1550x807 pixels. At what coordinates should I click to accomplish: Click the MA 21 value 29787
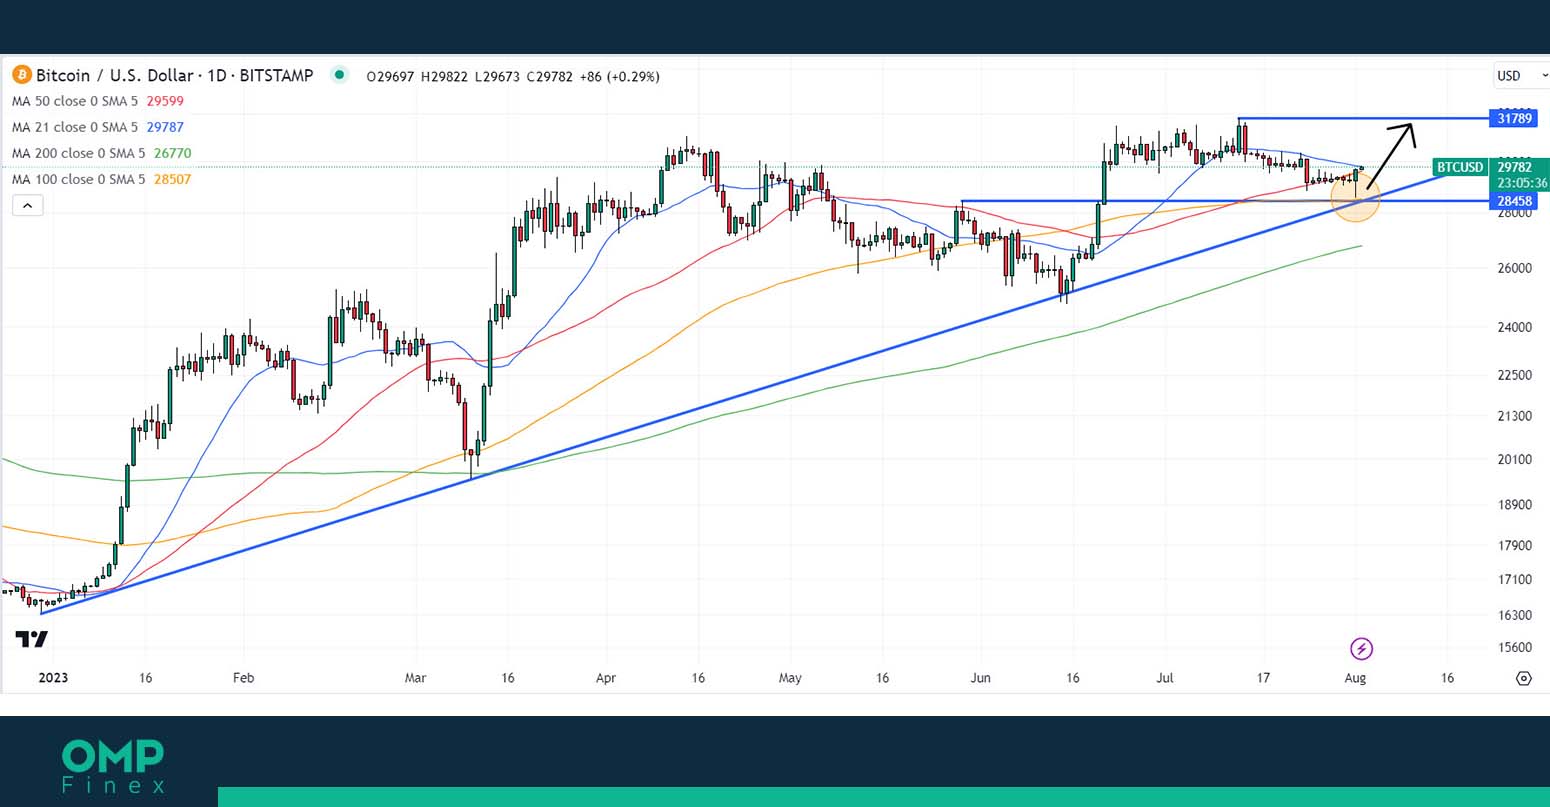pyautogui.click(x=165, y=127)
